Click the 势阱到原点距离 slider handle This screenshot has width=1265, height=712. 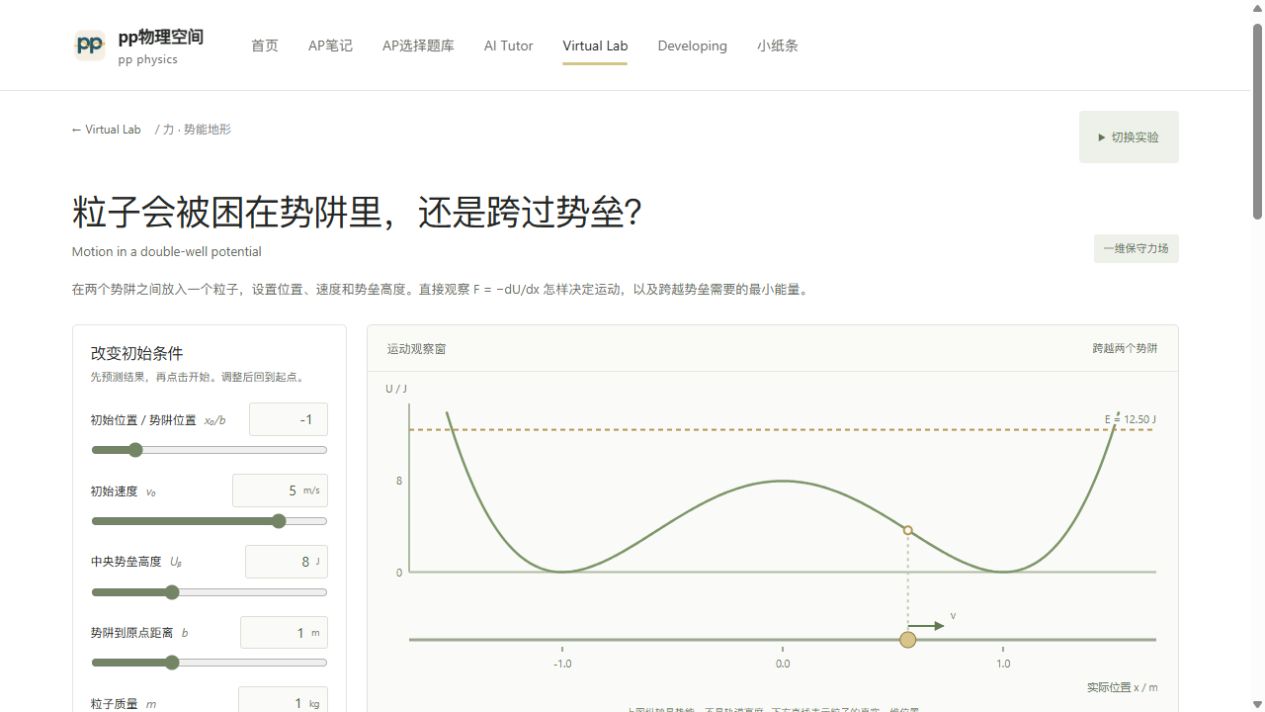[172, 662]
